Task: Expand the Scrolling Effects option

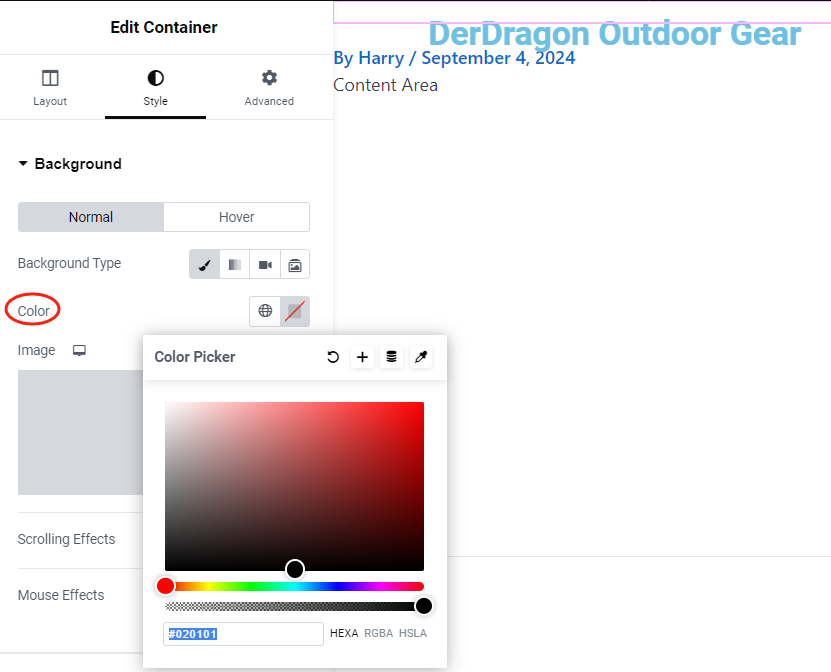Action: coord(66,539)
